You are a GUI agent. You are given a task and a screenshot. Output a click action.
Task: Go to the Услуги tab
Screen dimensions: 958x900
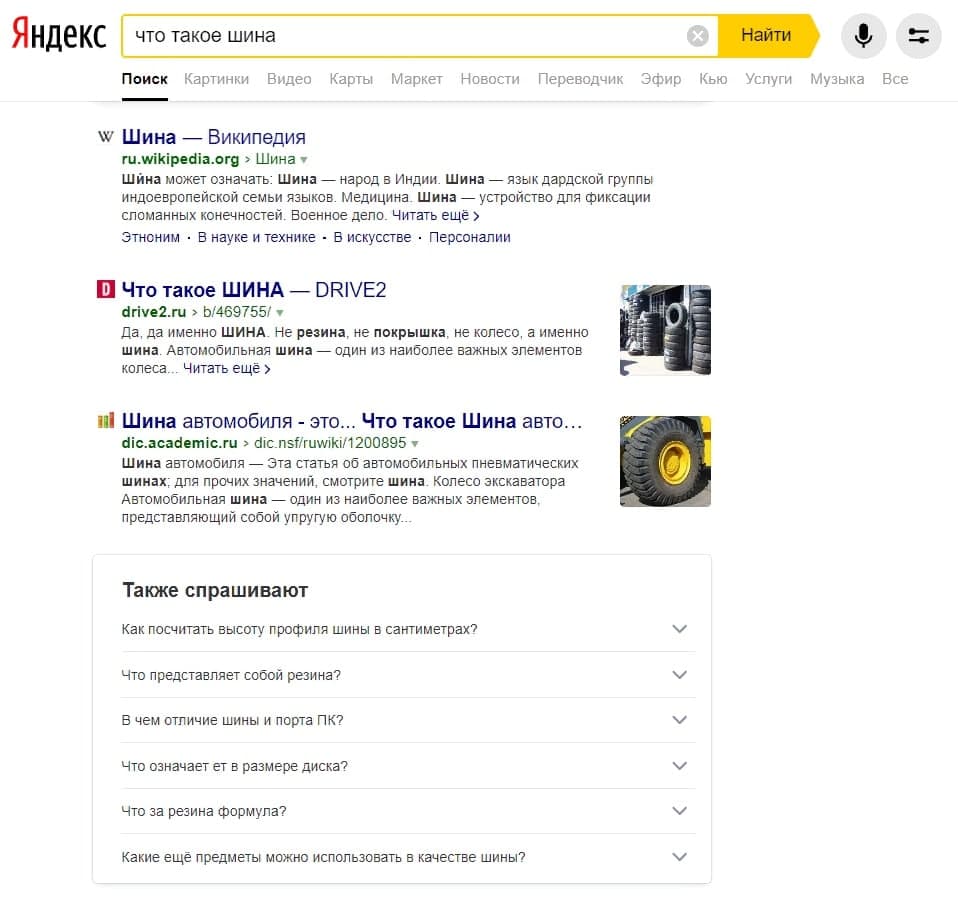click(x=769, y=79)
